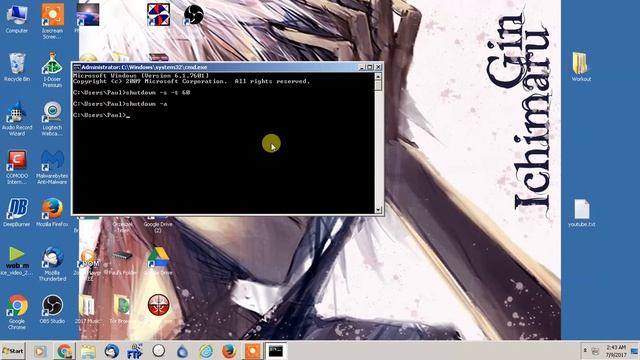Open the Recycle Bin
This screenshot has width=640, height=360.
pyautogui.click(x=17, y=67)
